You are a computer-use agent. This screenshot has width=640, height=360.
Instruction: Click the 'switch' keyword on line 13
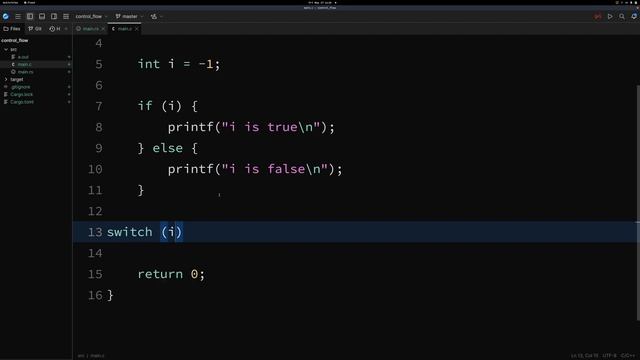point(129,232)
